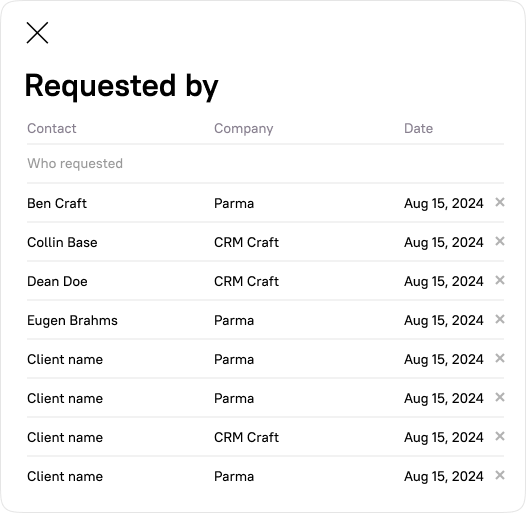The height and width of the screenshot is (513, 526).
Task: Click CRM Craft company in Dean Doe row
Action: (246, 281)
